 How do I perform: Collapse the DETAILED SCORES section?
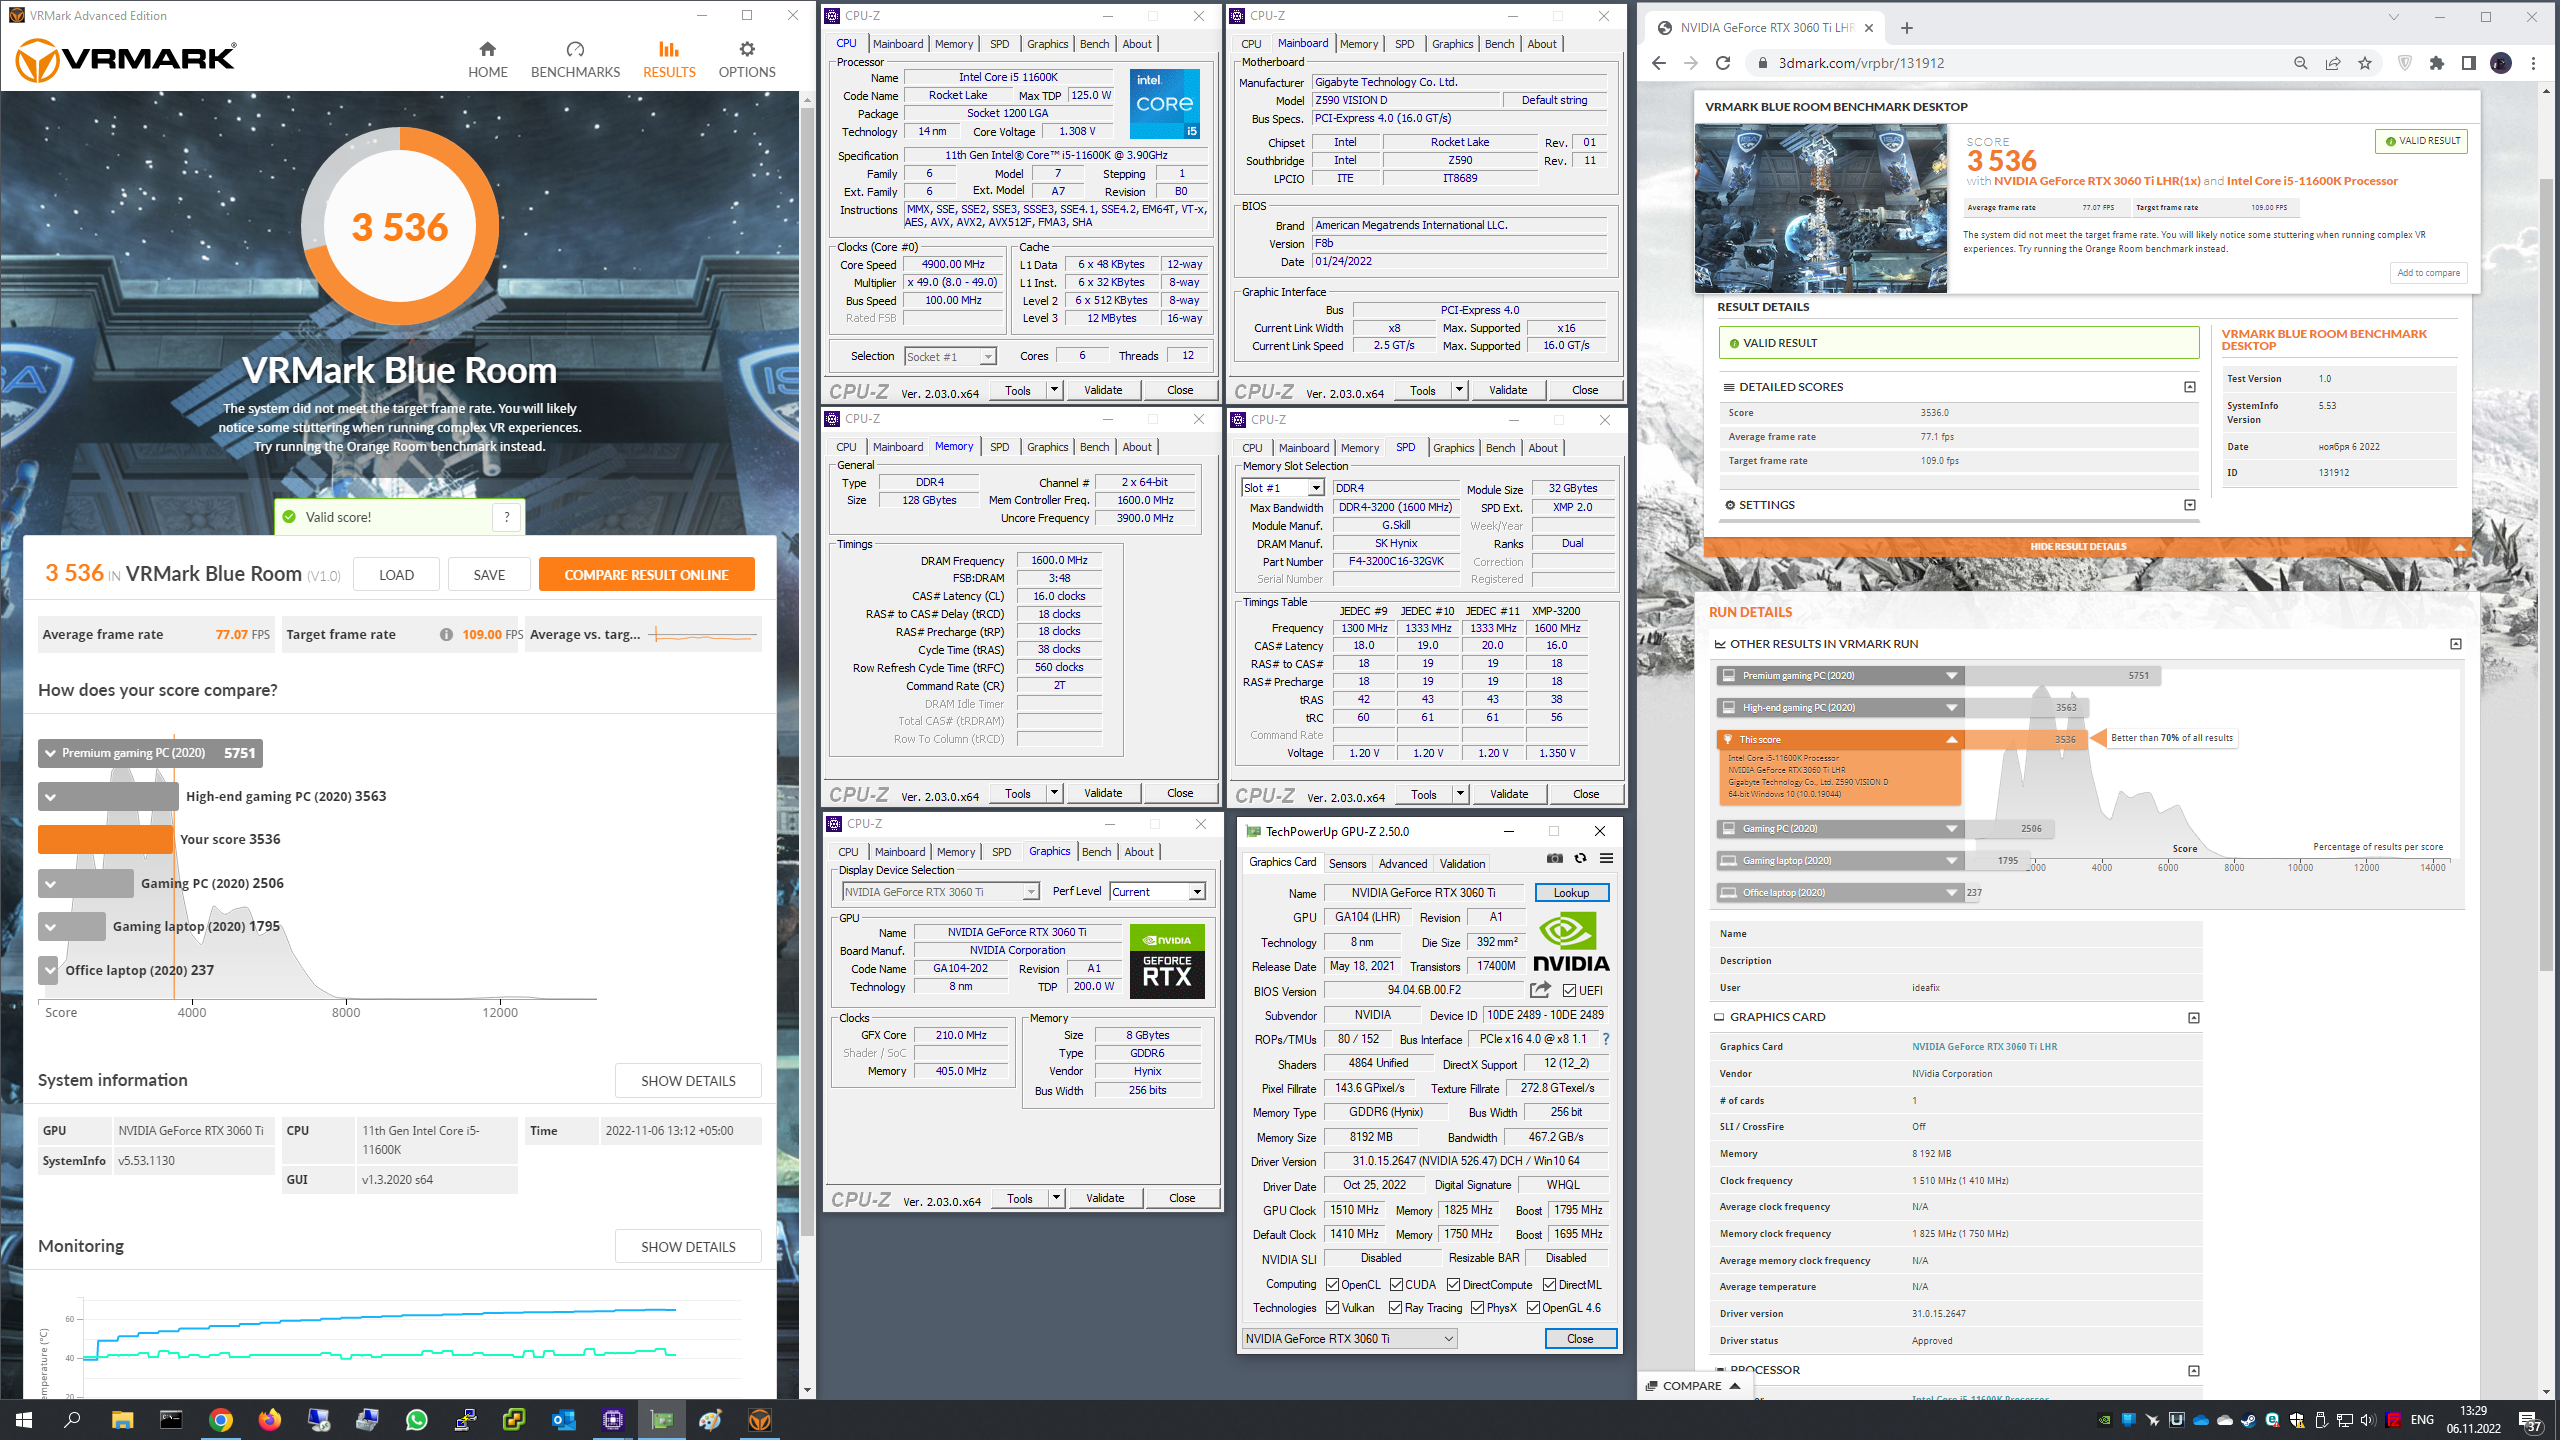tap(2190, 387)
